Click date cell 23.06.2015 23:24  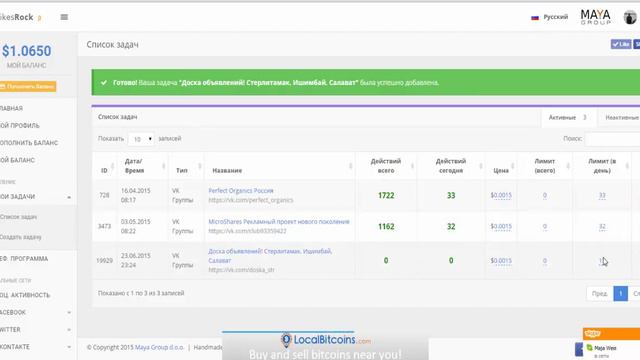tap(136, 260)
